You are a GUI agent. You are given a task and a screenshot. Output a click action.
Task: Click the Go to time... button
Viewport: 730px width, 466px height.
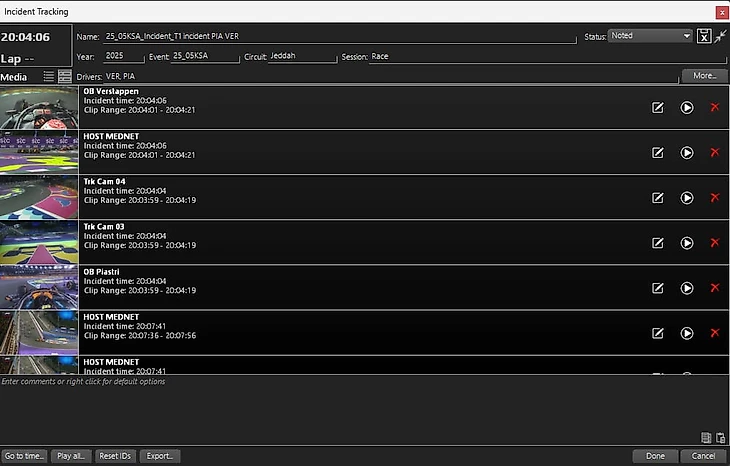[24, 456]
